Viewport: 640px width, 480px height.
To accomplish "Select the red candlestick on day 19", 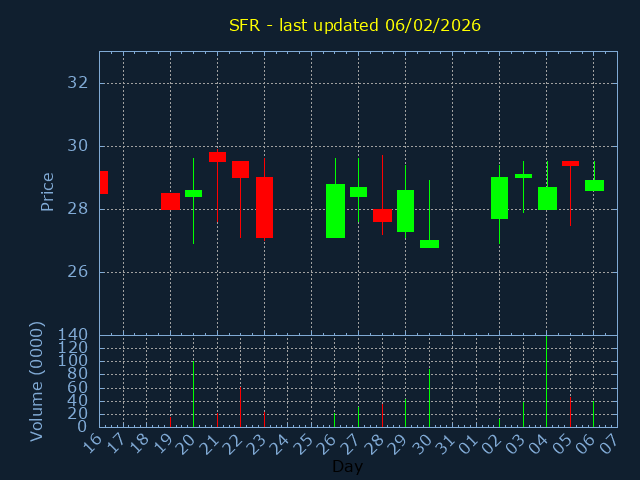I will (x=170, y=201).
